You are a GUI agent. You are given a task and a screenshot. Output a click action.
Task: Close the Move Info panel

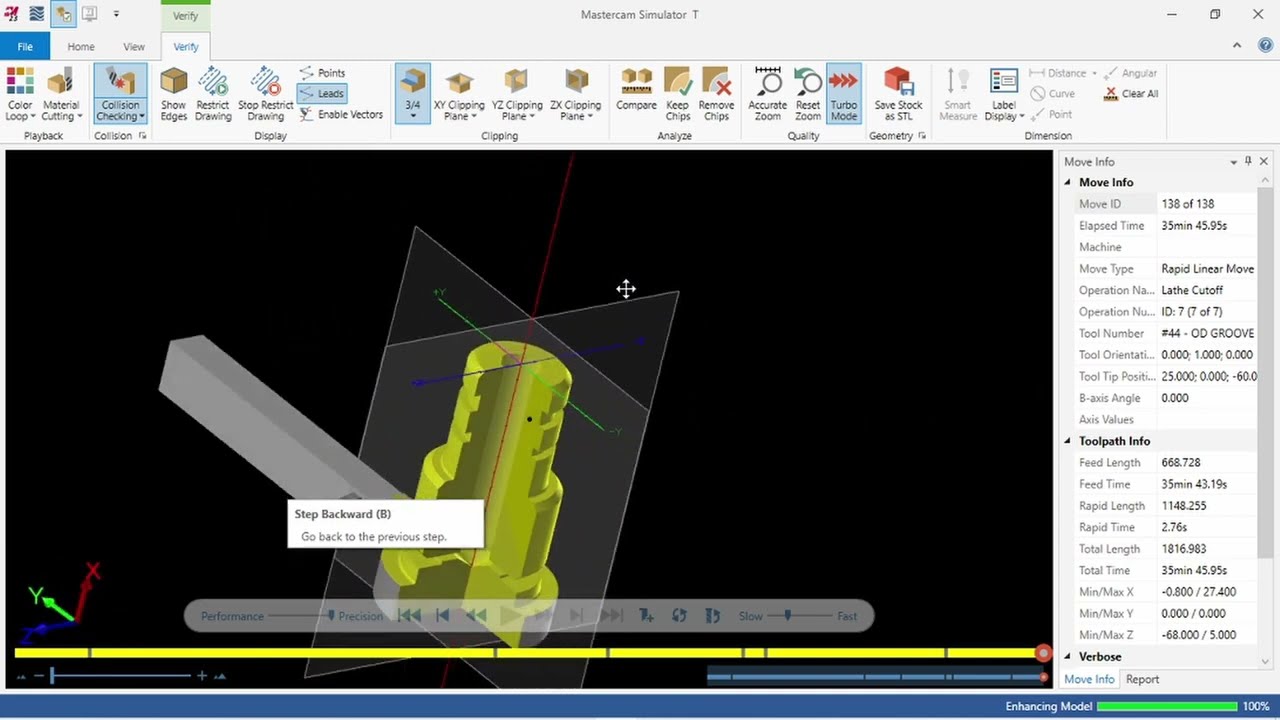click(x=1264, y=161)
